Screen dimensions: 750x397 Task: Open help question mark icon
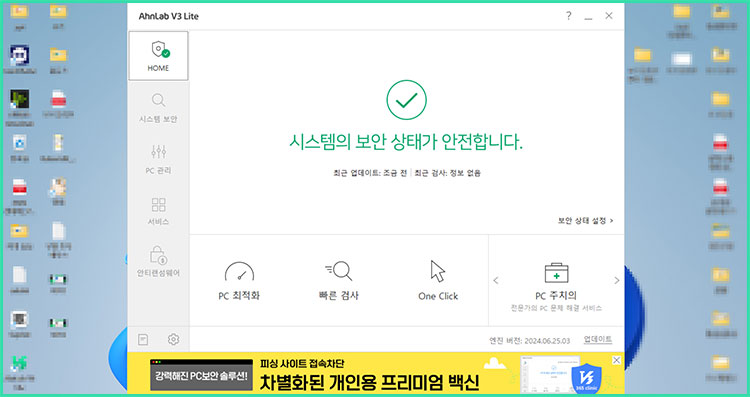pyautogui.click(x=568, y=16)
